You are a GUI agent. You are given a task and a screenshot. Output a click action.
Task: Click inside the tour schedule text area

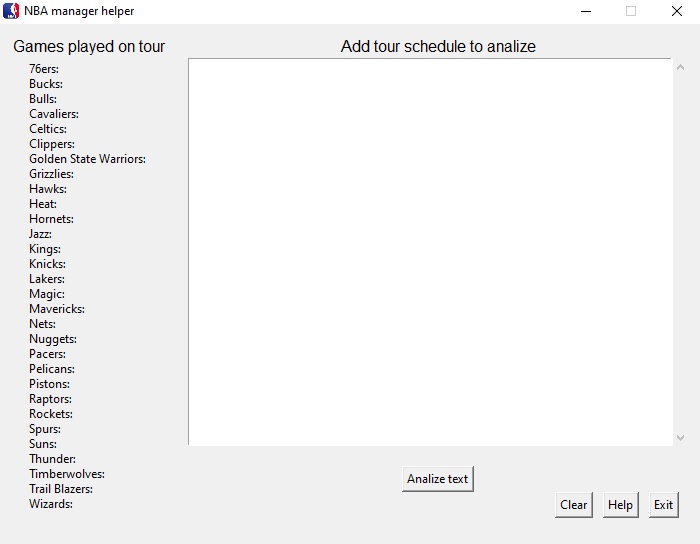(x=430, y=252)
